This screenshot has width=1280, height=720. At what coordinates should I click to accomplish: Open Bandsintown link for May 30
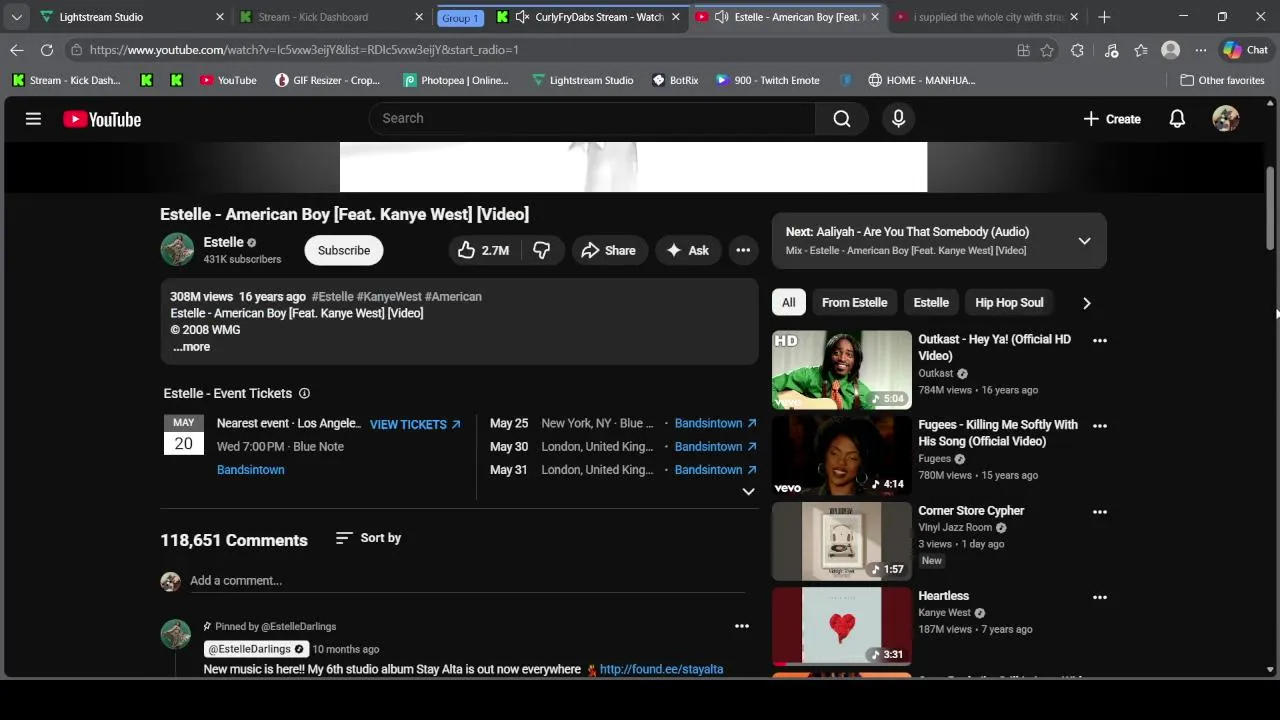(x=716, y=447)
